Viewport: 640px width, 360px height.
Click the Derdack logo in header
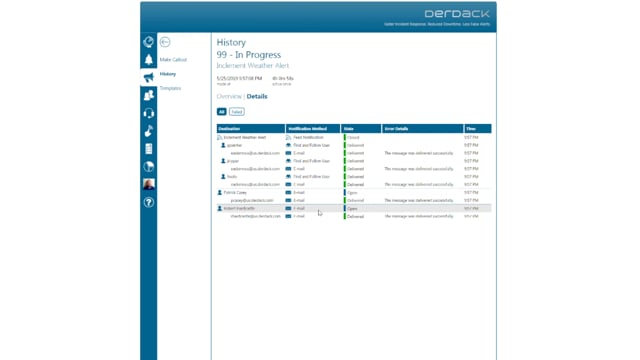(x=457, y=14)
